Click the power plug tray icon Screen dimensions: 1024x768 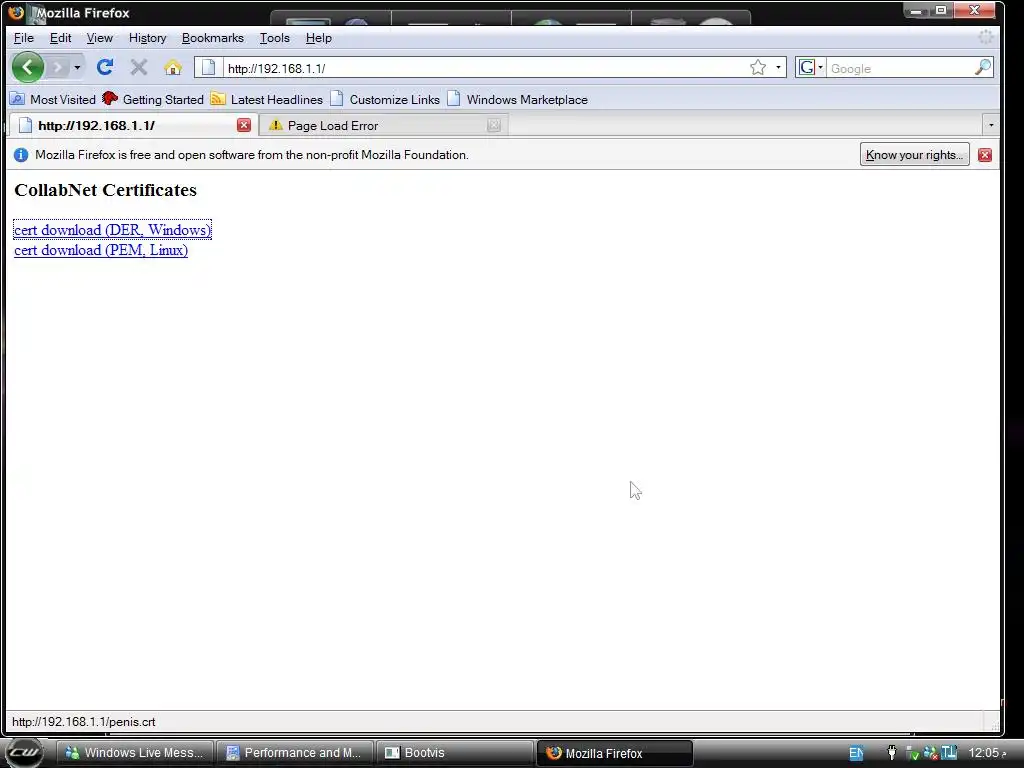pos(891,753)
